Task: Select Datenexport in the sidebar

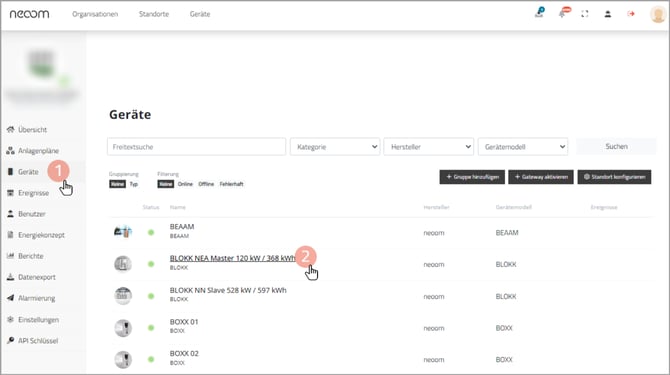Action: click(x=37, y=277)
